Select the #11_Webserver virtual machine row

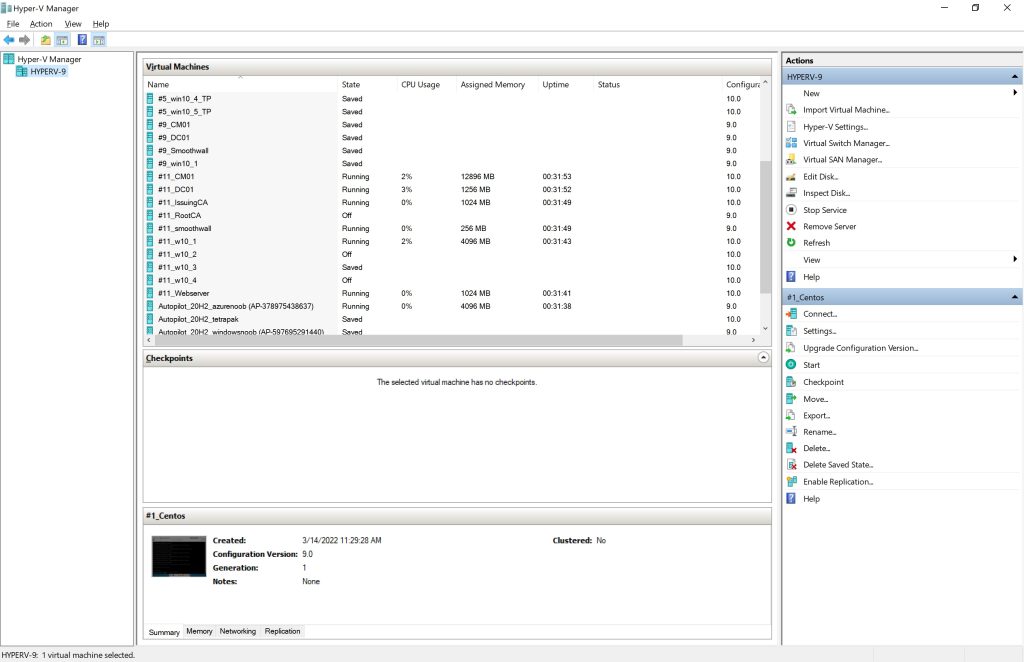[x=451, y=293]
